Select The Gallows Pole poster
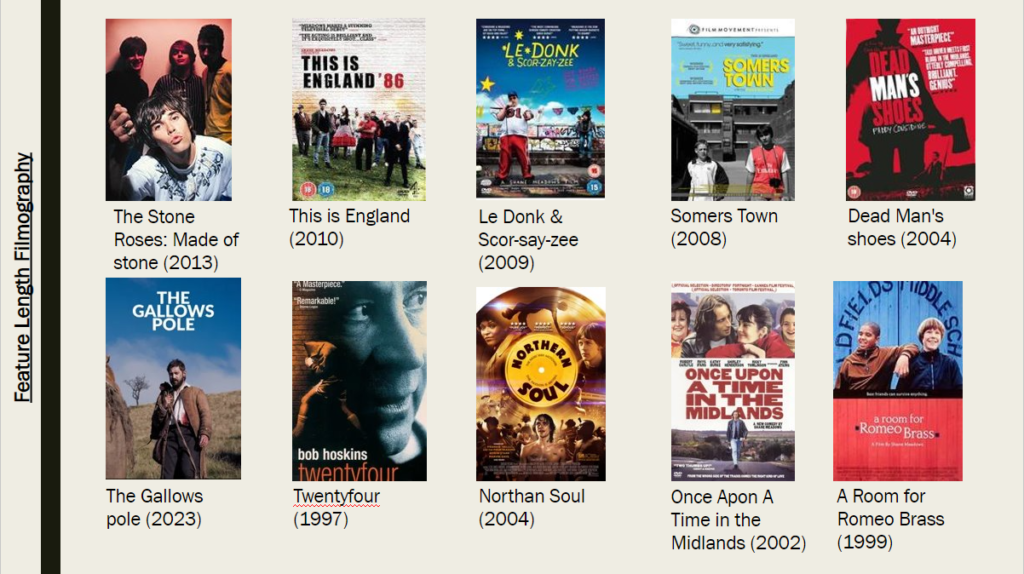Viewport: 1024px width, 574px height. click(x=173, y=379)
